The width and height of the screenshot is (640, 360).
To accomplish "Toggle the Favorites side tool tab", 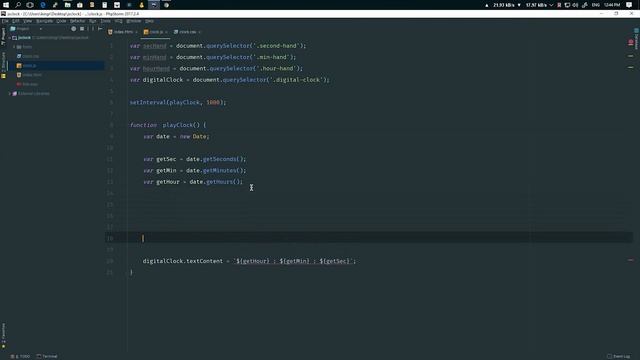I will (x=3, y=336).
